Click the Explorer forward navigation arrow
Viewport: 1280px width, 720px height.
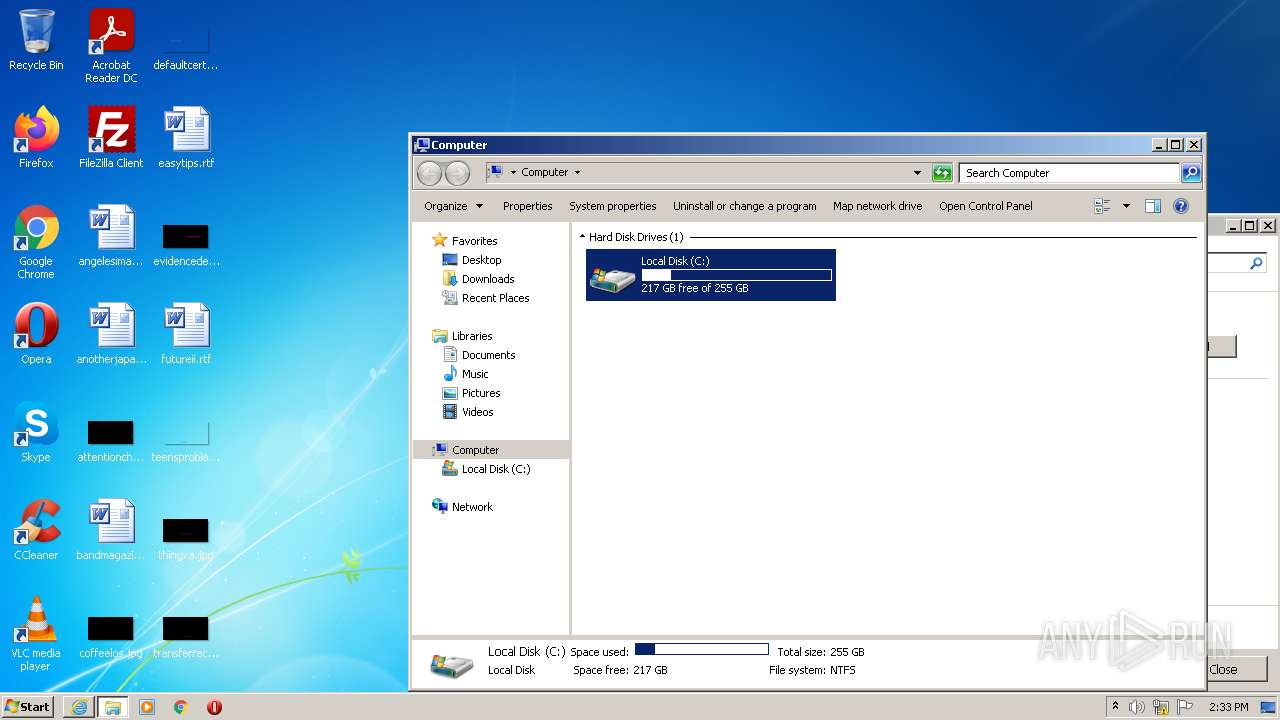click(x=457, y=173)
